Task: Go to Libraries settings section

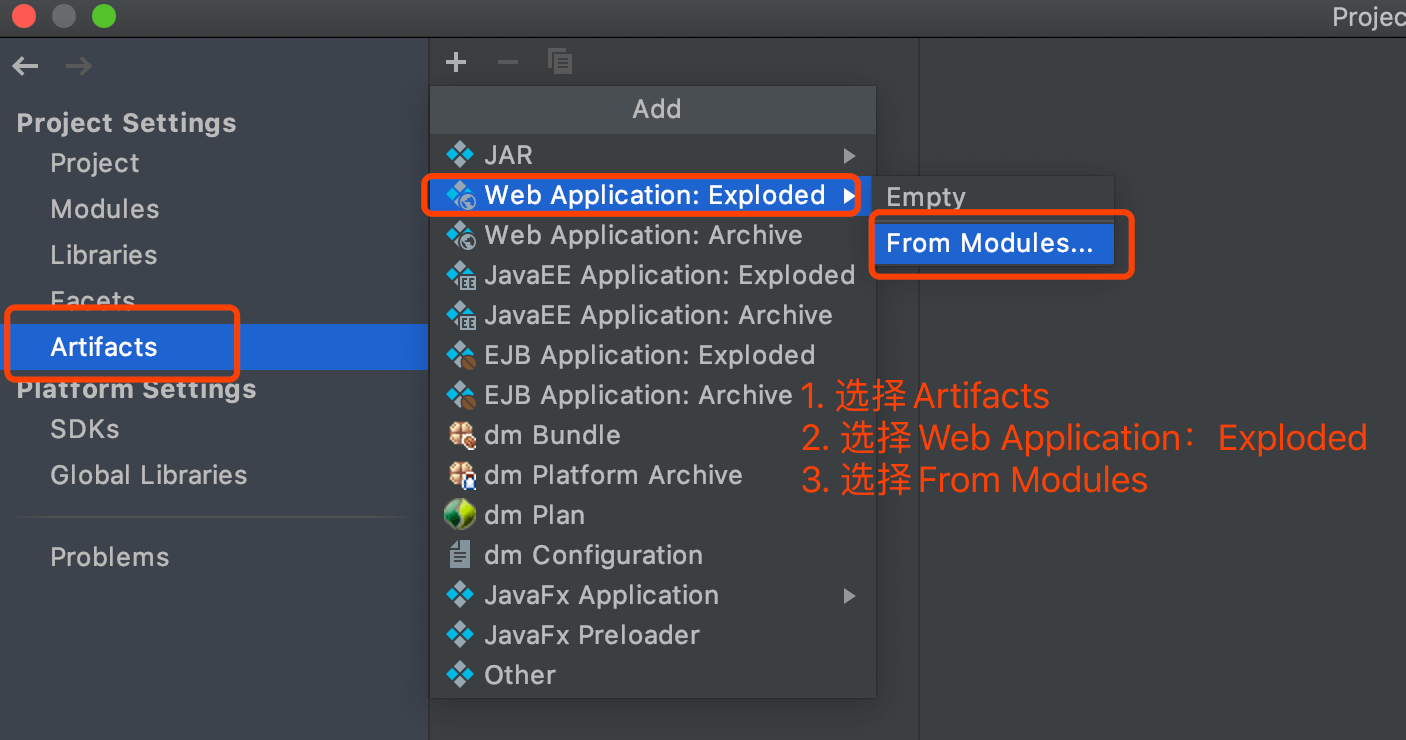Action: point(104,255)
